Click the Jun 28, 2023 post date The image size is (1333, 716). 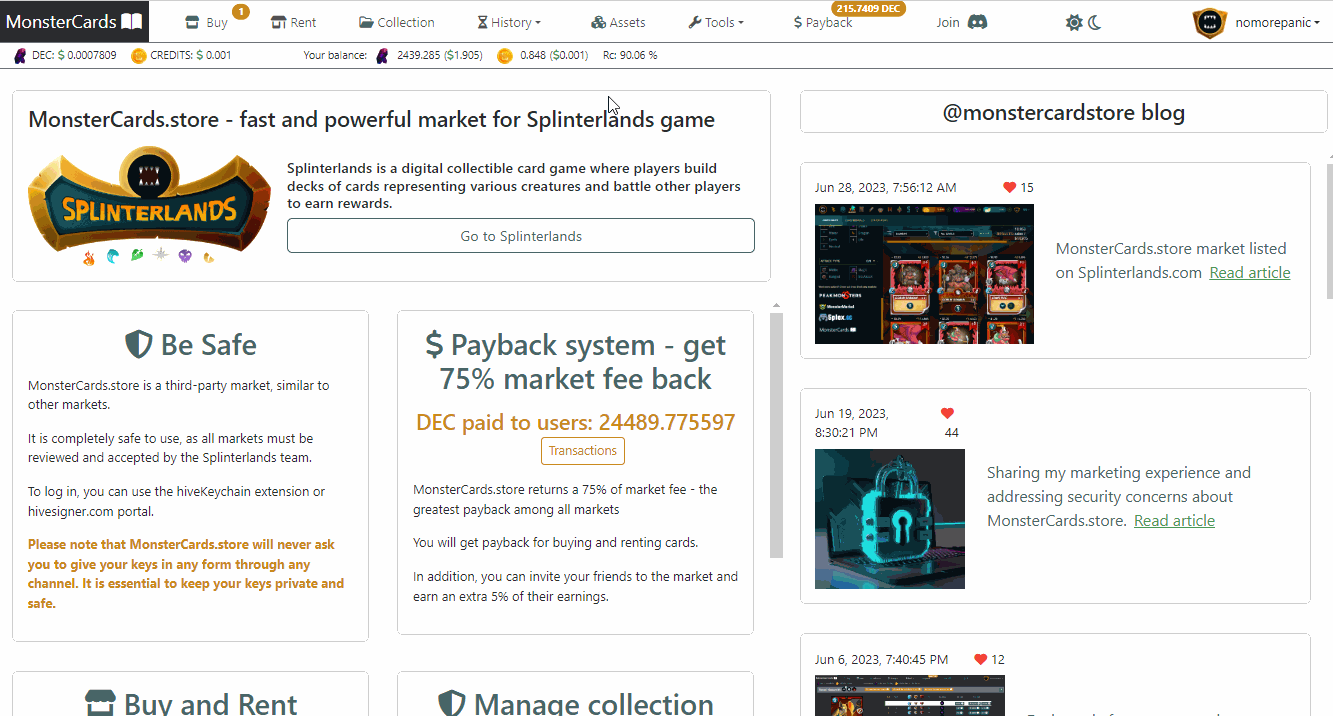coord(886,187)
